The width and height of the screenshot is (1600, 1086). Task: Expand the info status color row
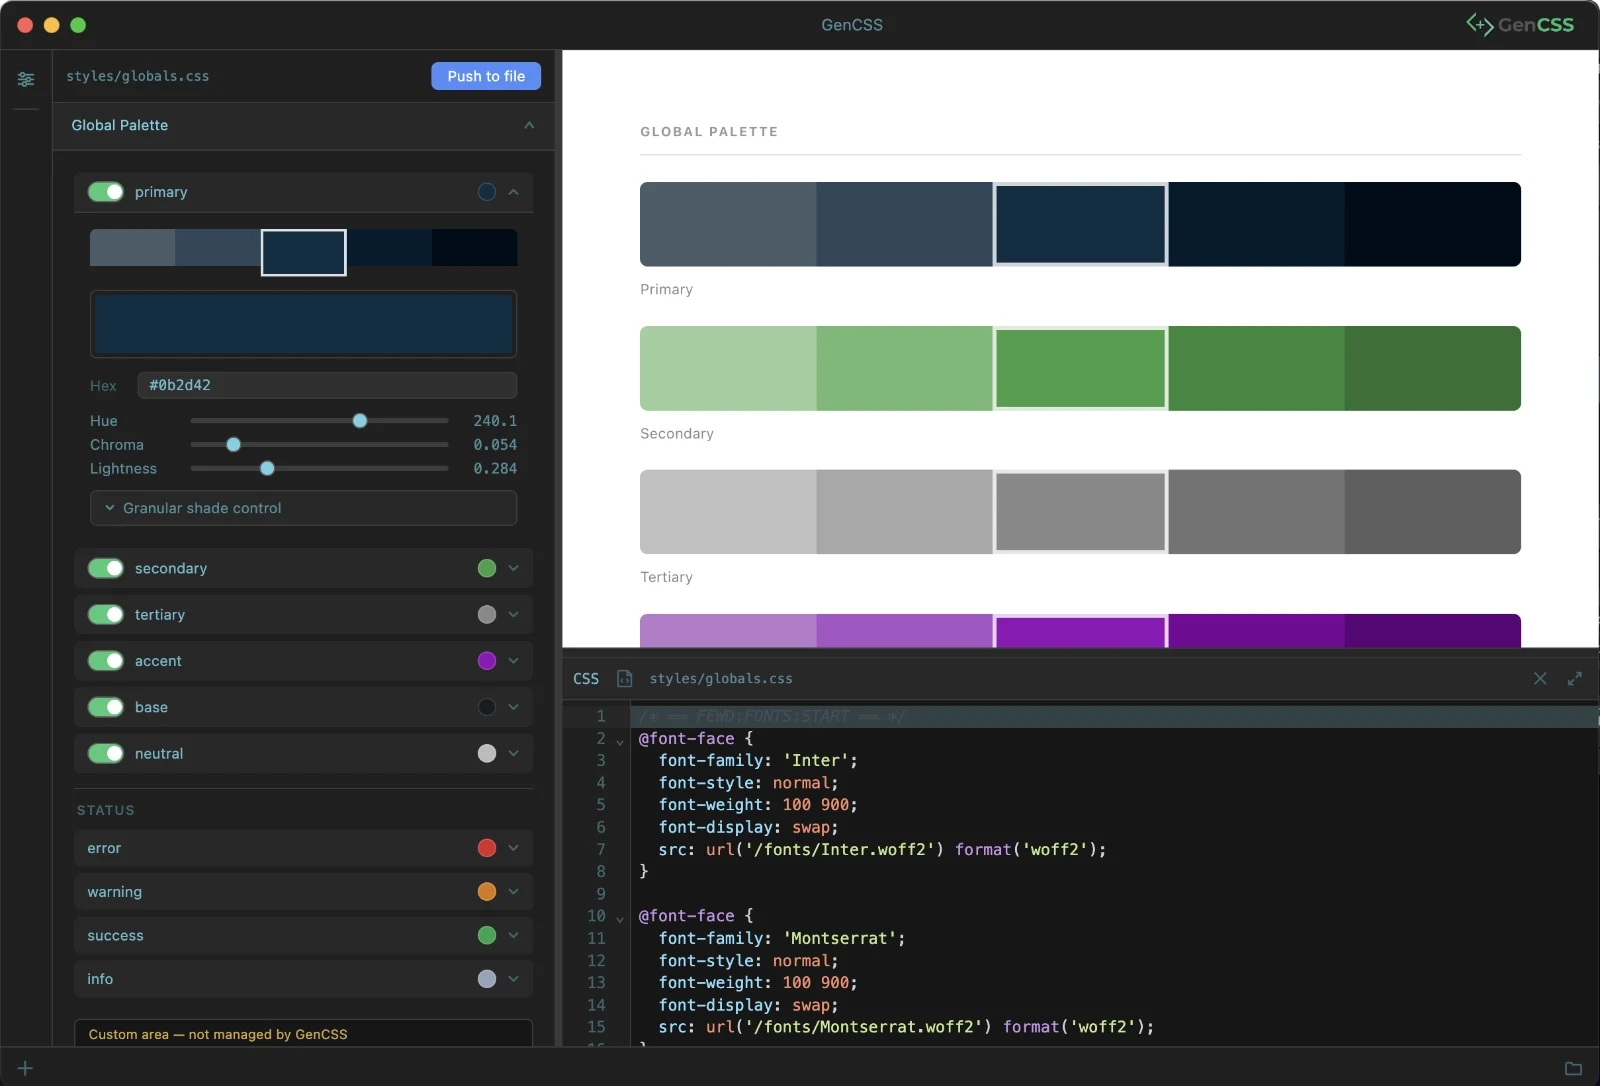(514, 979)
